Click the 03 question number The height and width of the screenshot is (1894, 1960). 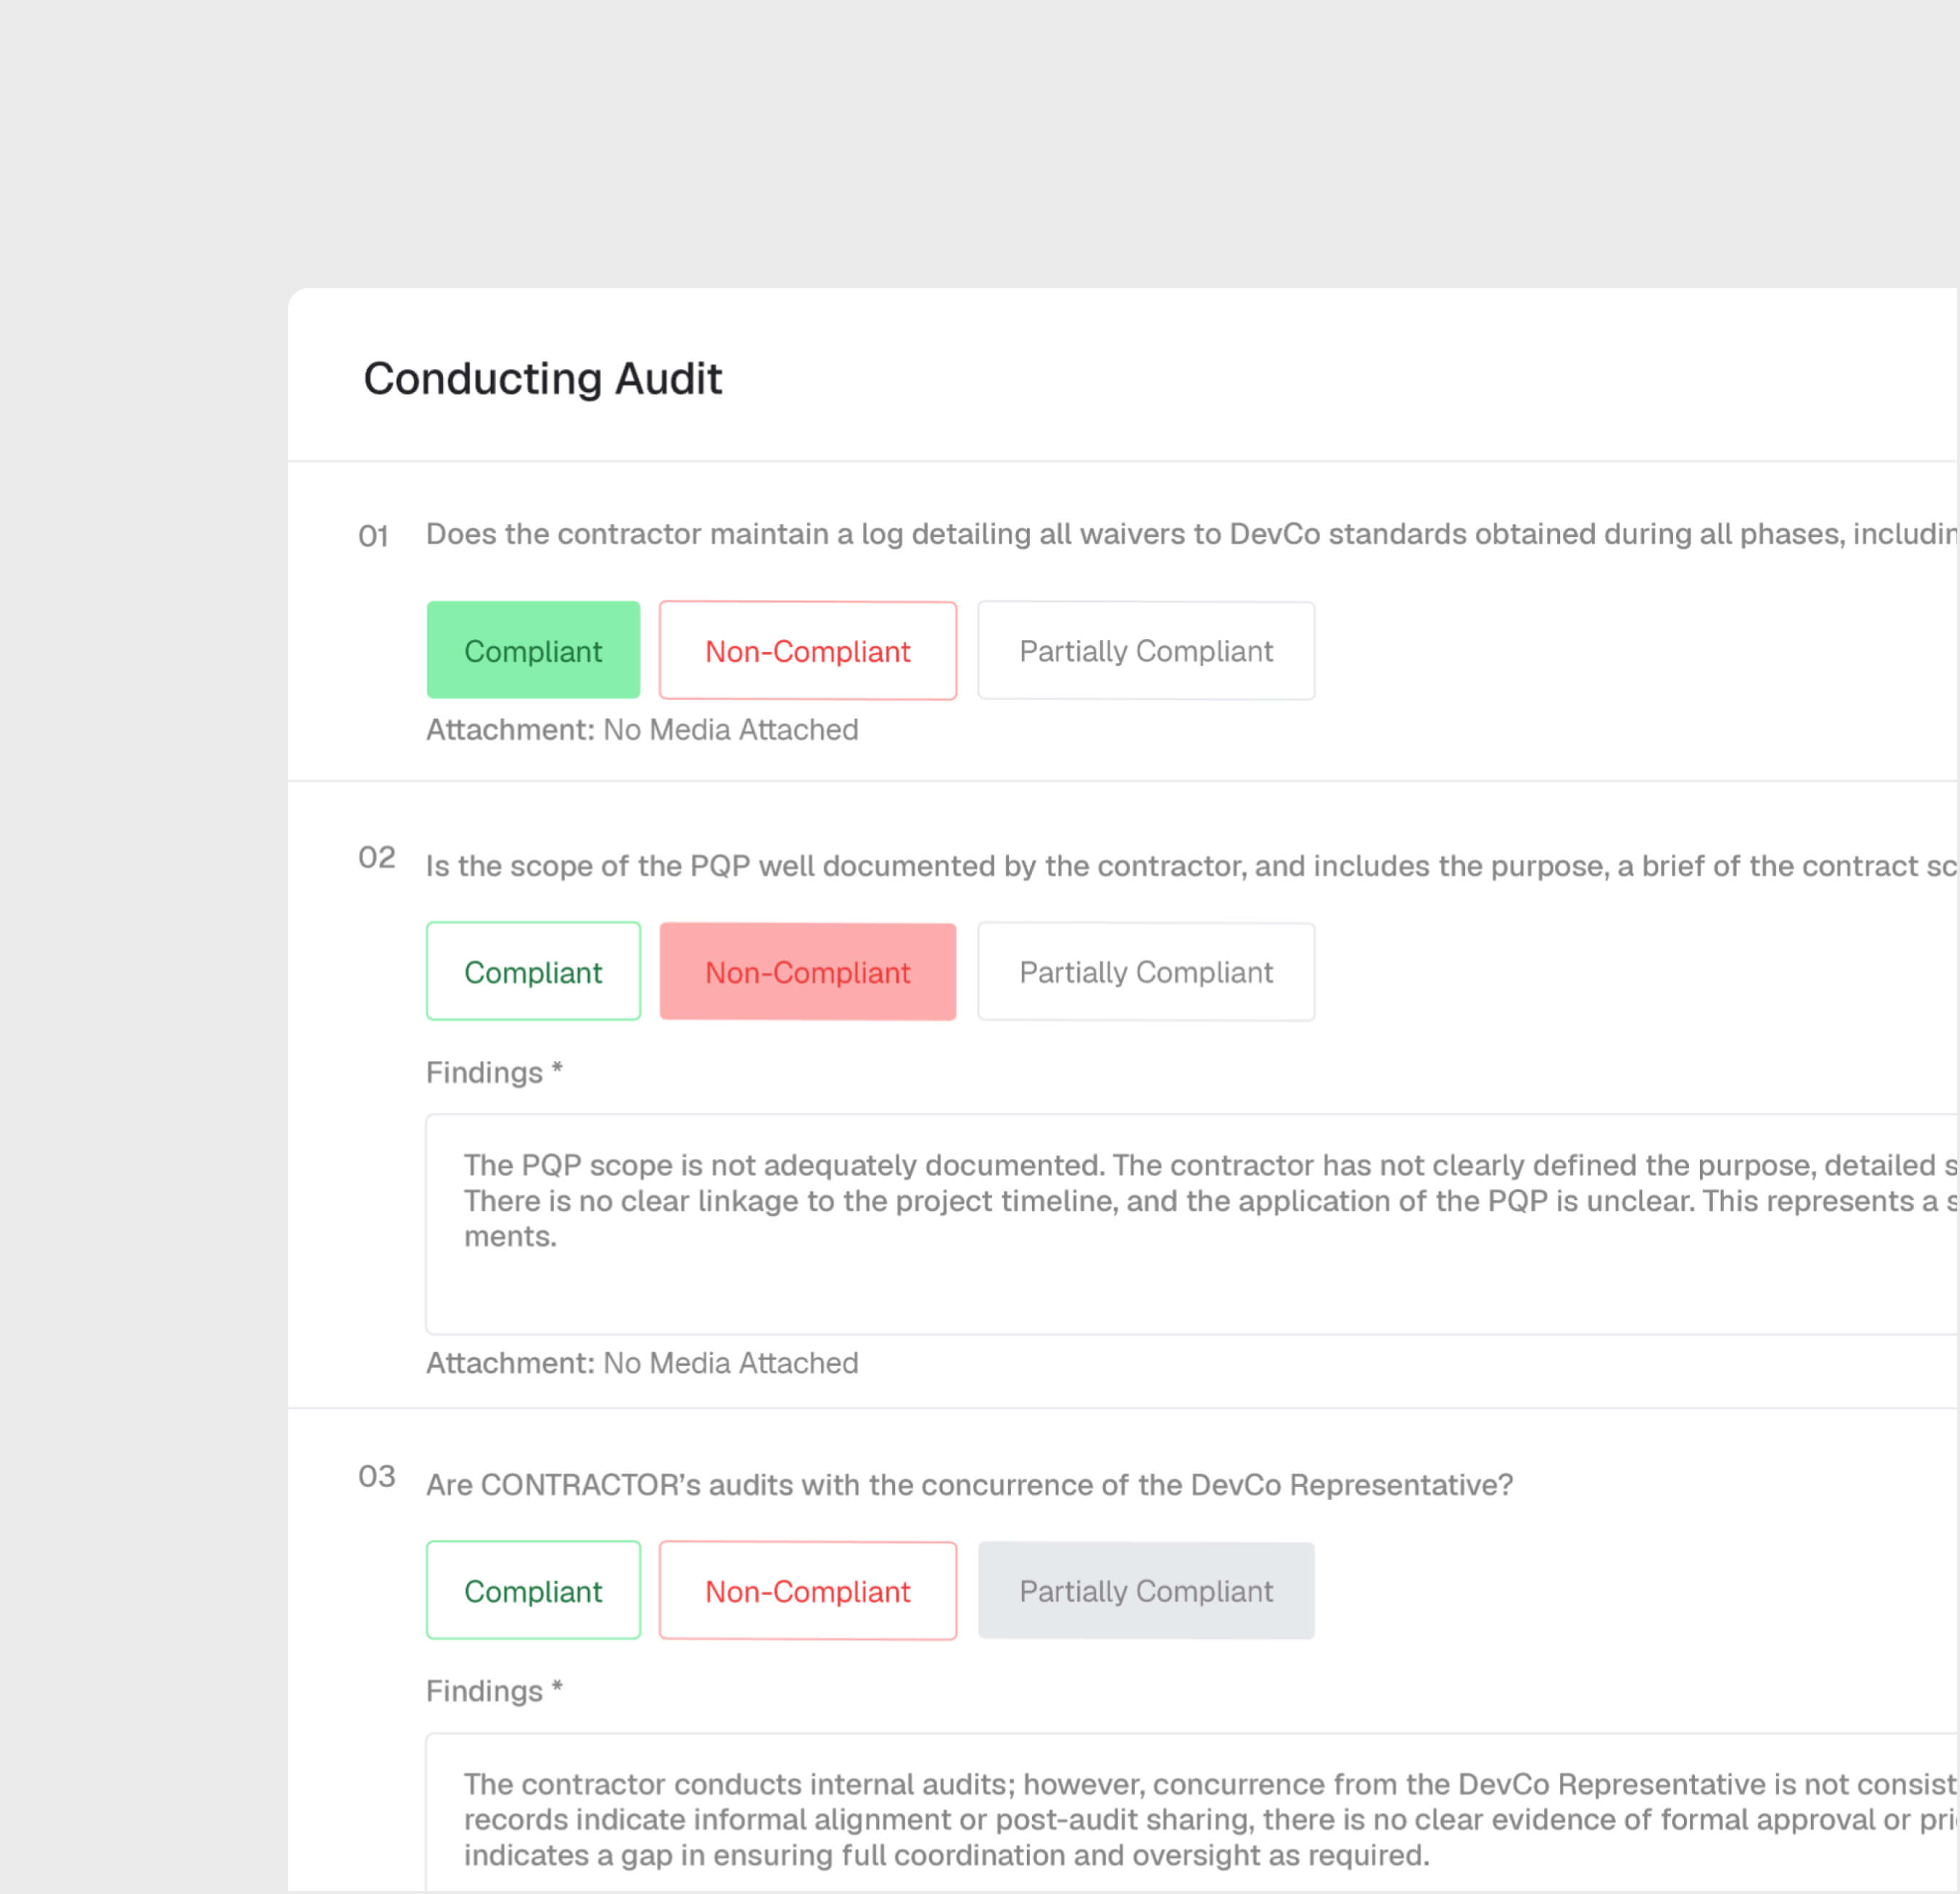pos(377,1477)
